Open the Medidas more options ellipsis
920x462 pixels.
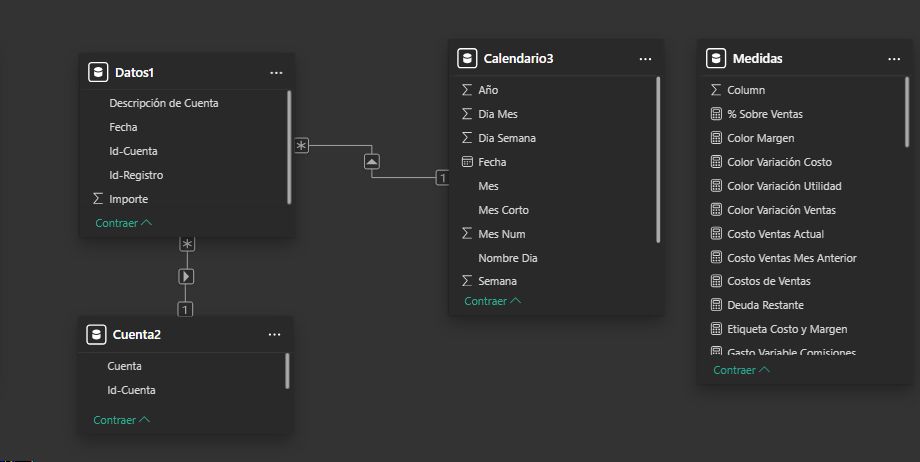coord(894,59)
